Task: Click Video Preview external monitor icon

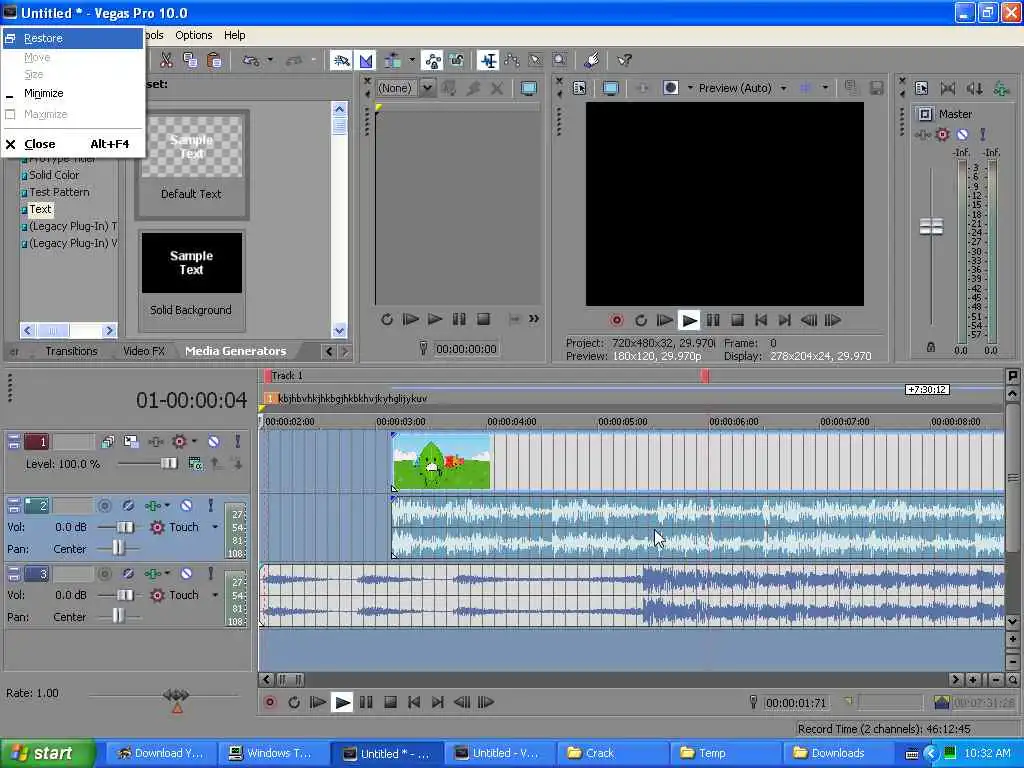Action: click(x=611, y=88)
